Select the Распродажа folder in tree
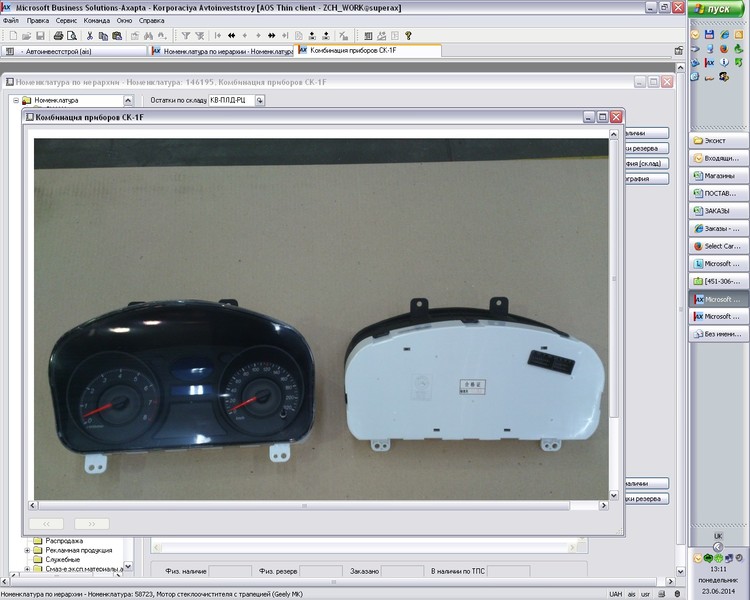Image resolution: width=750 pixels, height=600 pixels. click(x=64, y=541)
